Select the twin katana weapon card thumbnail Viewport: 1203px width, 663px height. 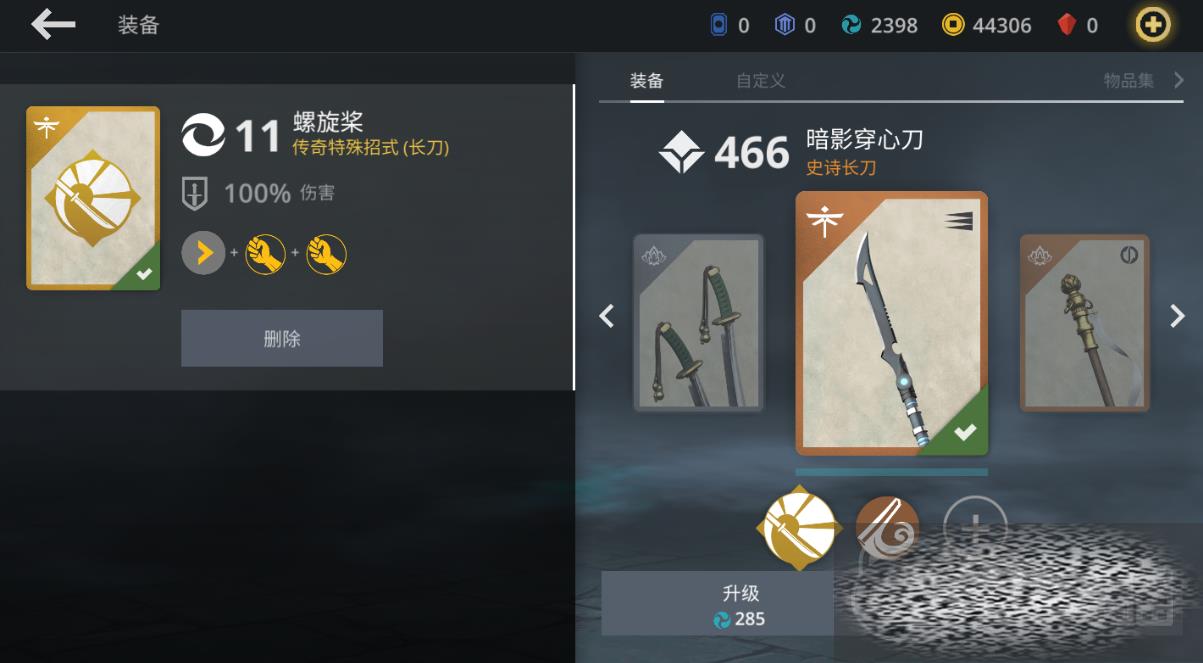point(699,323)
